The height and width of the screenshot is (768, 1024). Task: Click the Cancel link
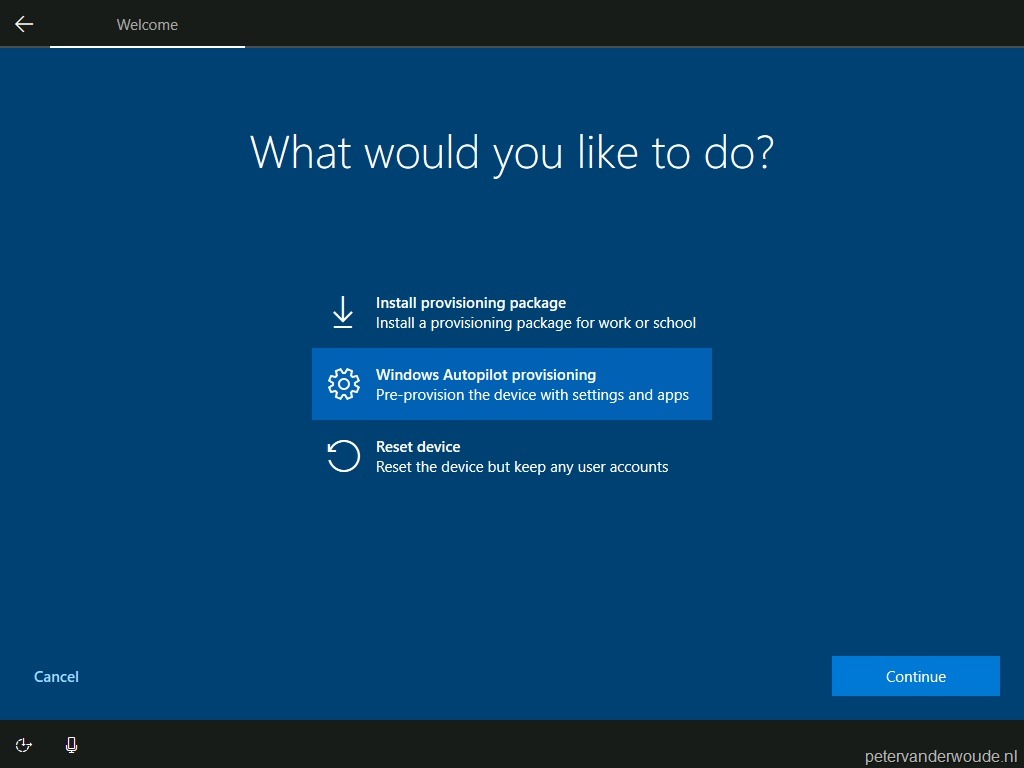pos(55,676)
